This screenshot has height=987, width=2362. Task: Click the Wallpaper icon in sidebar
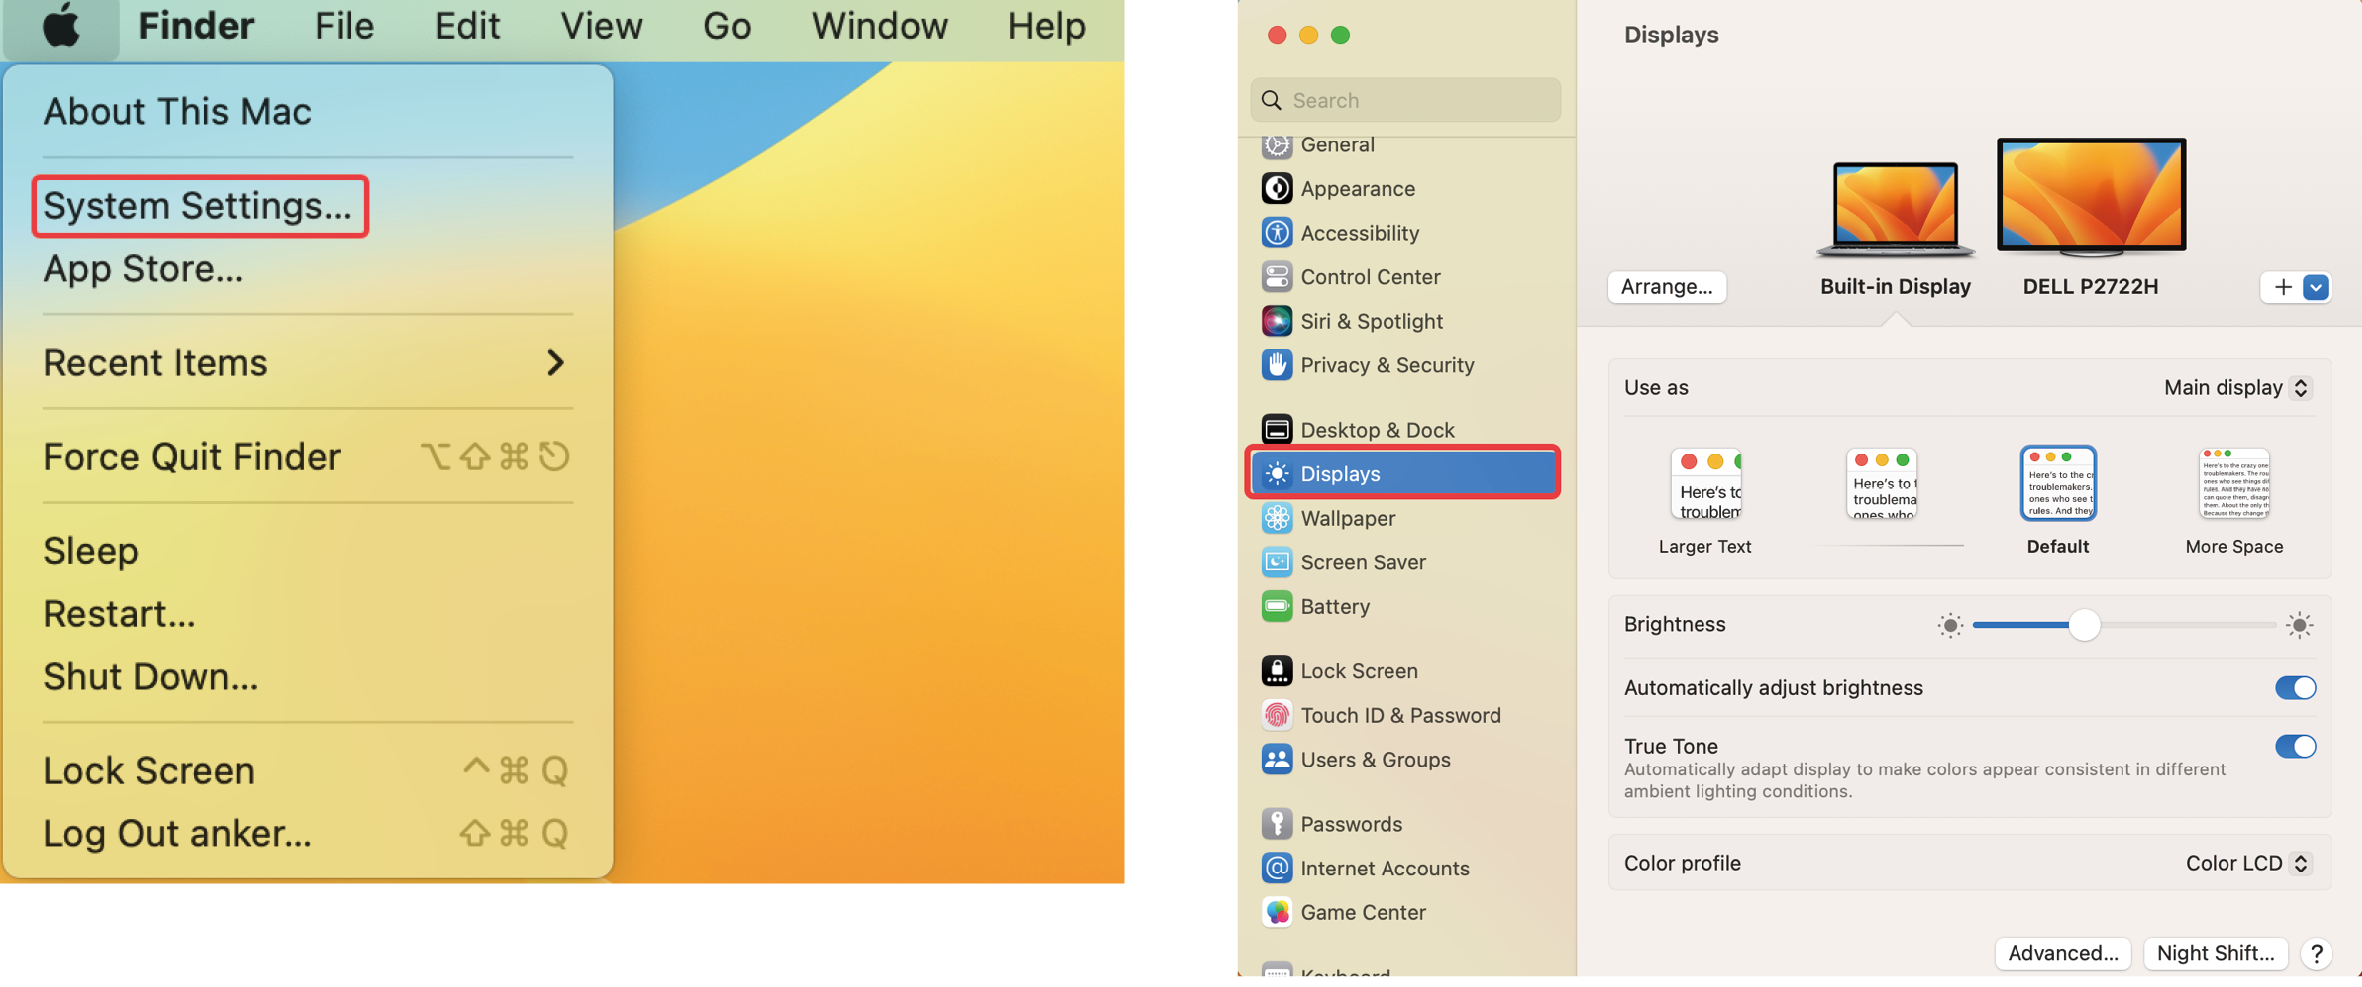[x=1276, y=518]
